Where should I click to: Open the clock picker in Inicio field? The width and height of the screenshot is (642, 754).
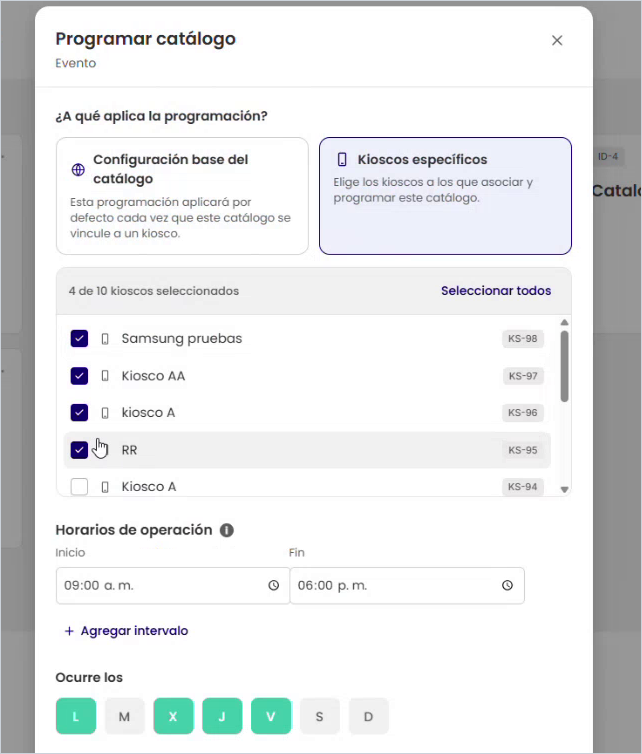click(x=274, y=585)
